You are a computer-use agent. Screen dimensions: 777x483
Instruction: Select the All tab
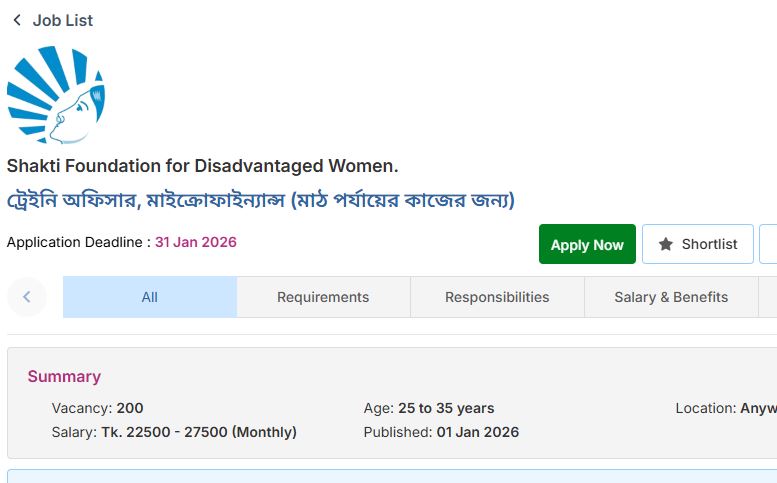coord(150,297)
